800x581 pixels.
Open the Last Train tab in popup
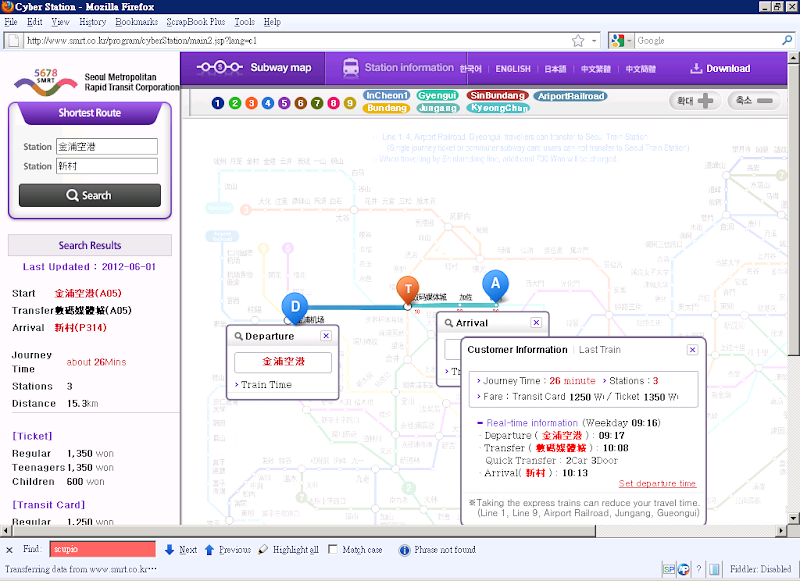(x=599, y=350)
